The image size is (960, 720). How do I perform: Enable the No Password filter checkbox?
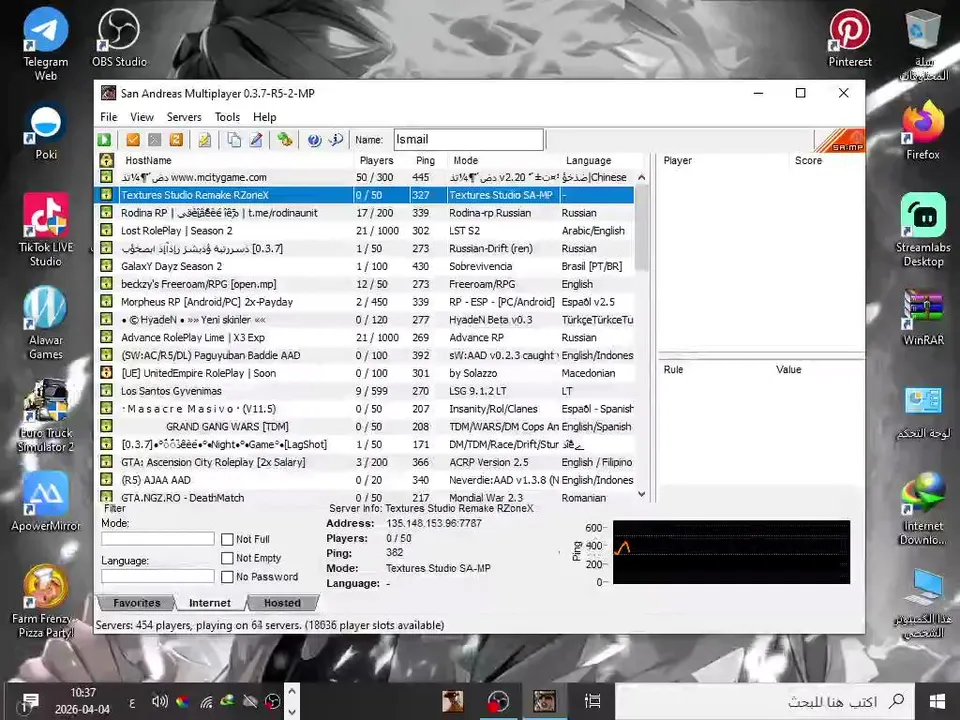pos(227,577)
